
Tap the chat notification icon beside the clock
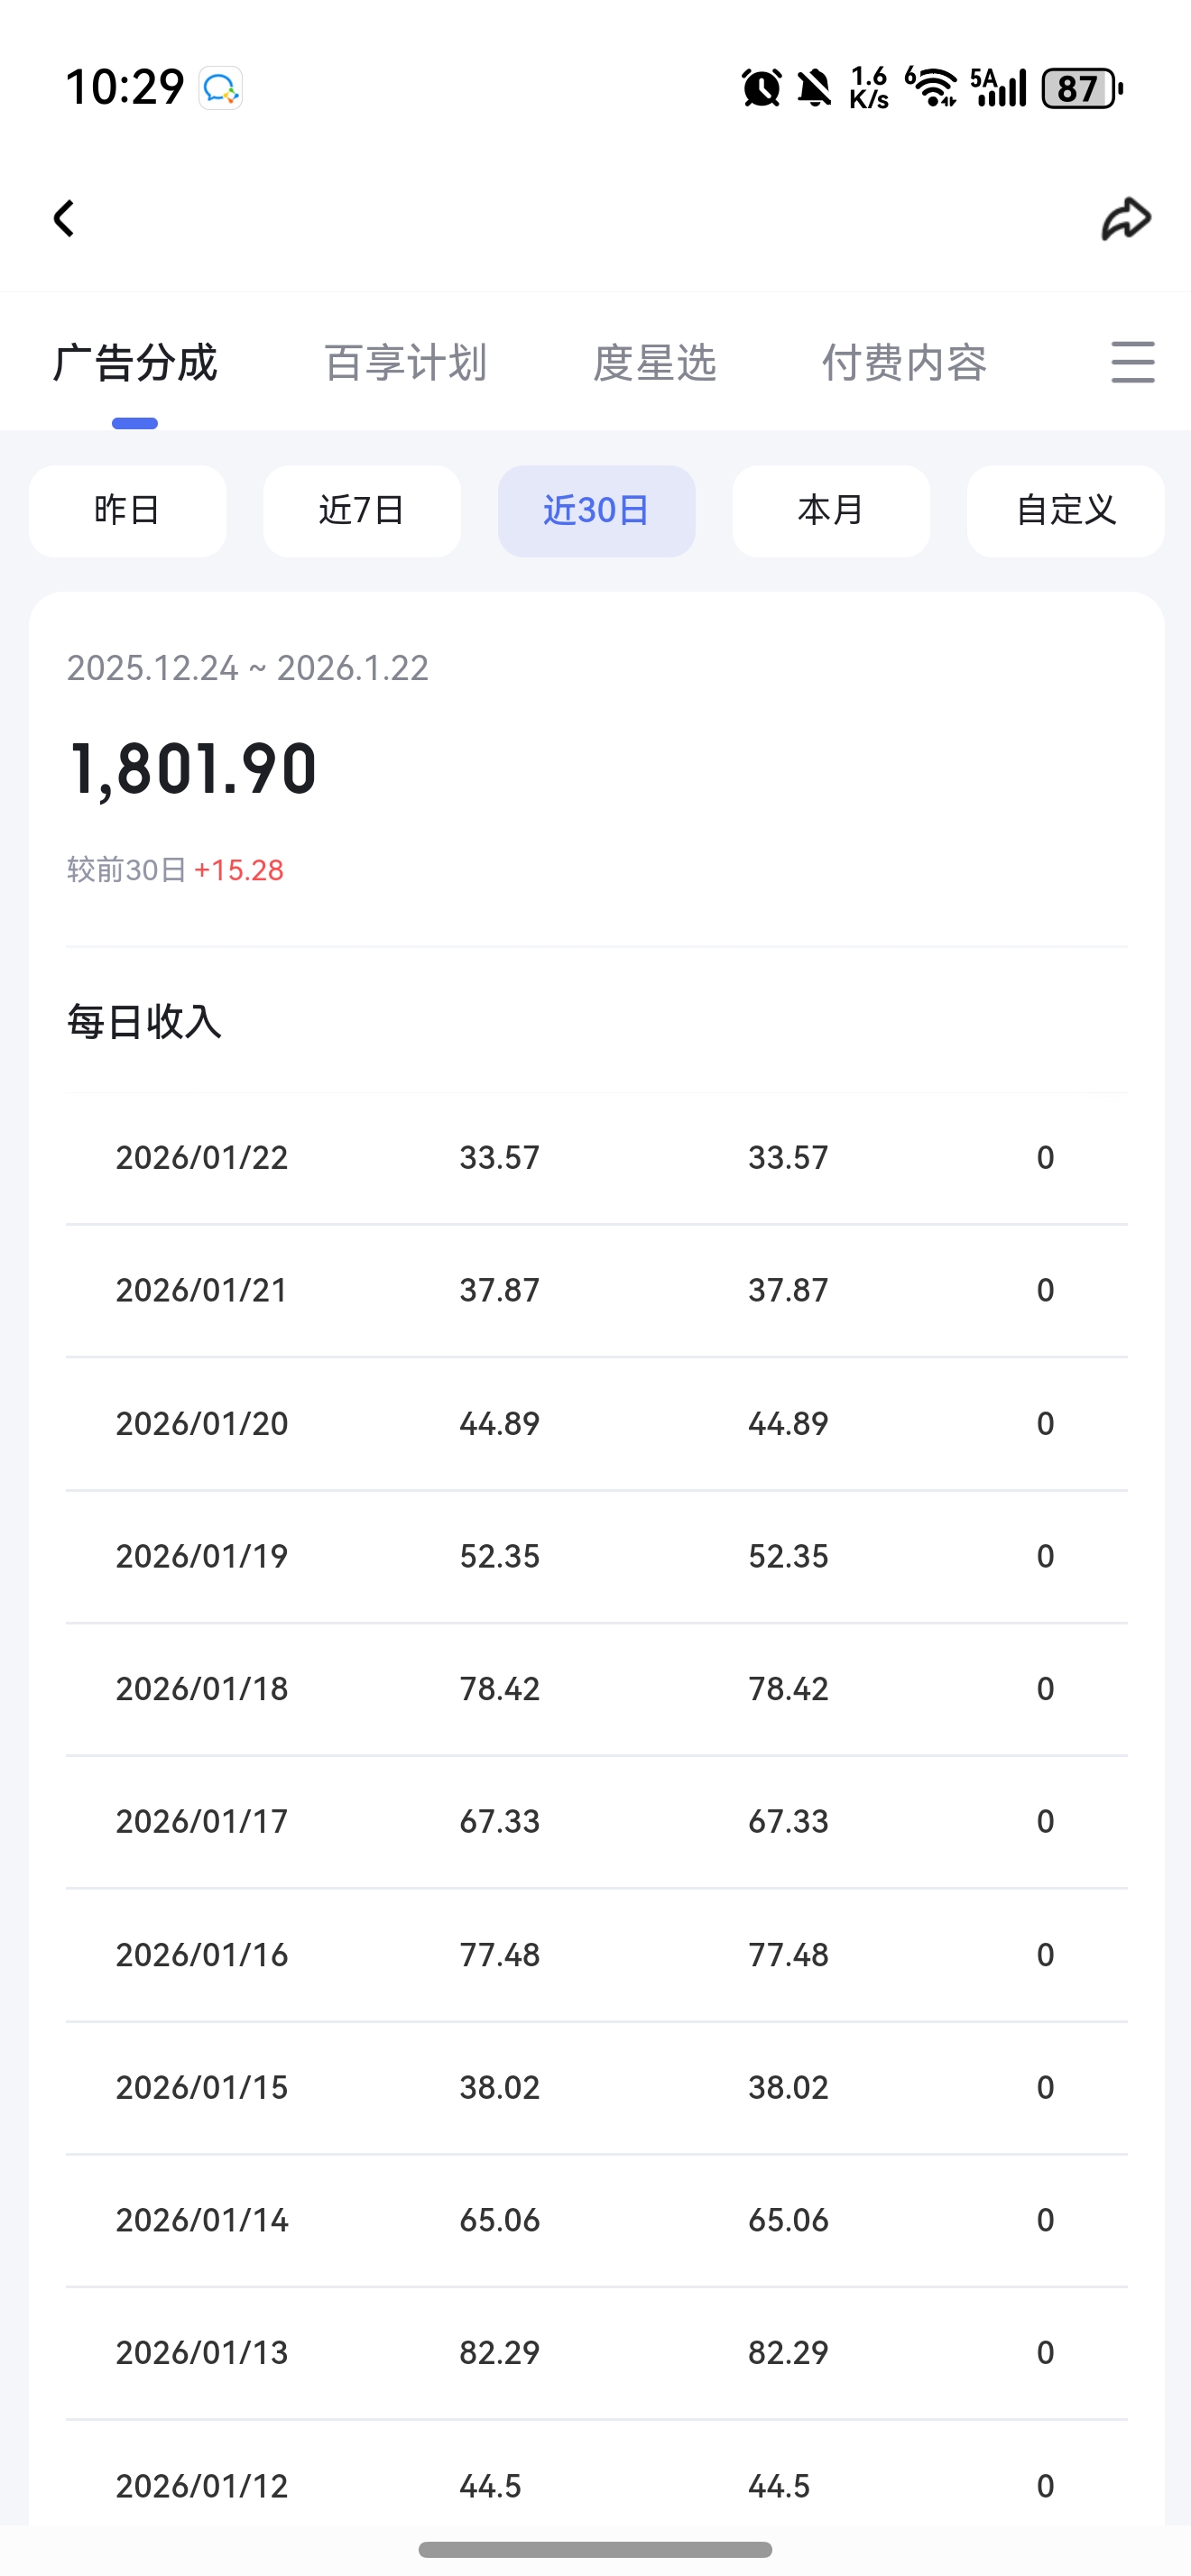pos(220,88)
